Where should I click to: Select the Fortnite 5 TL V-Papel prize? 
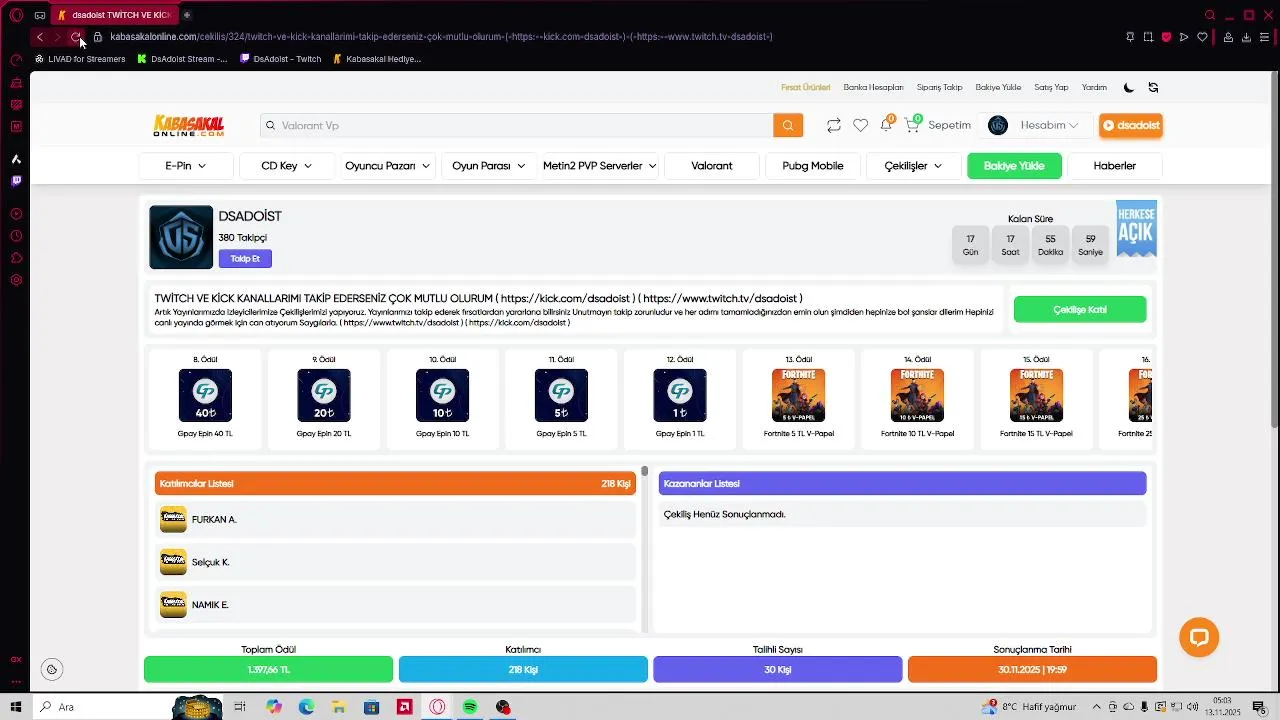click(798, 398)
